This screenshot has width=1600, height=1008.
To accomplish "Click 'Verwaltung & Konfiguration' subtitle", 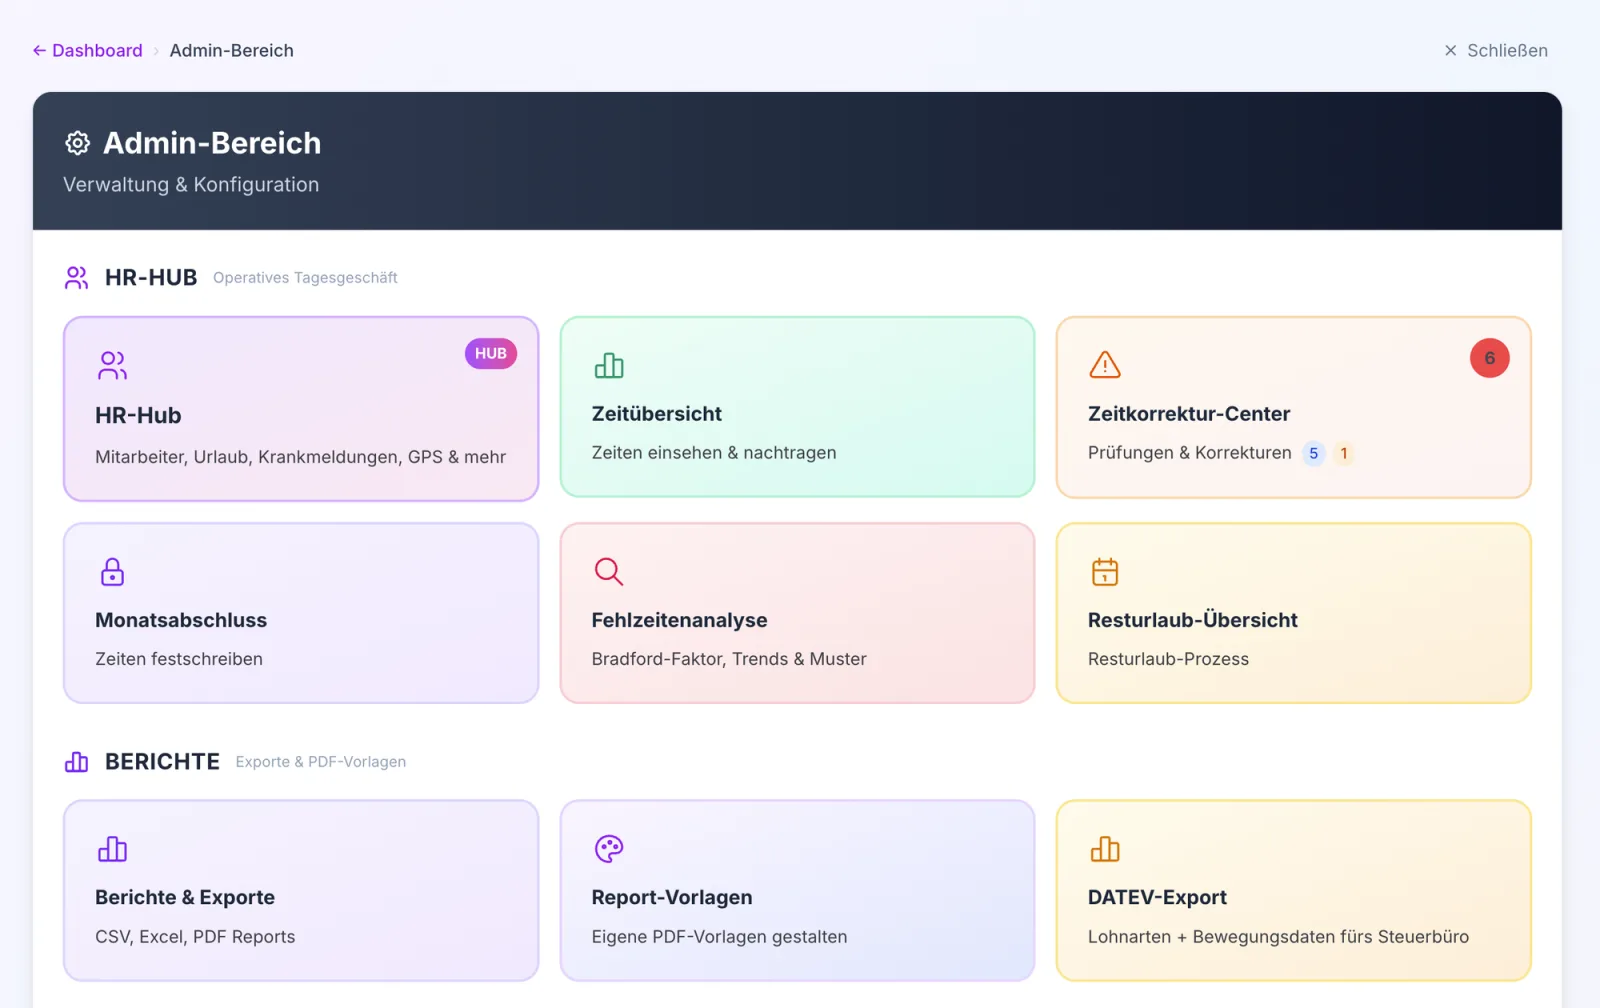I will pyautogui.click(x=191, y=185).
